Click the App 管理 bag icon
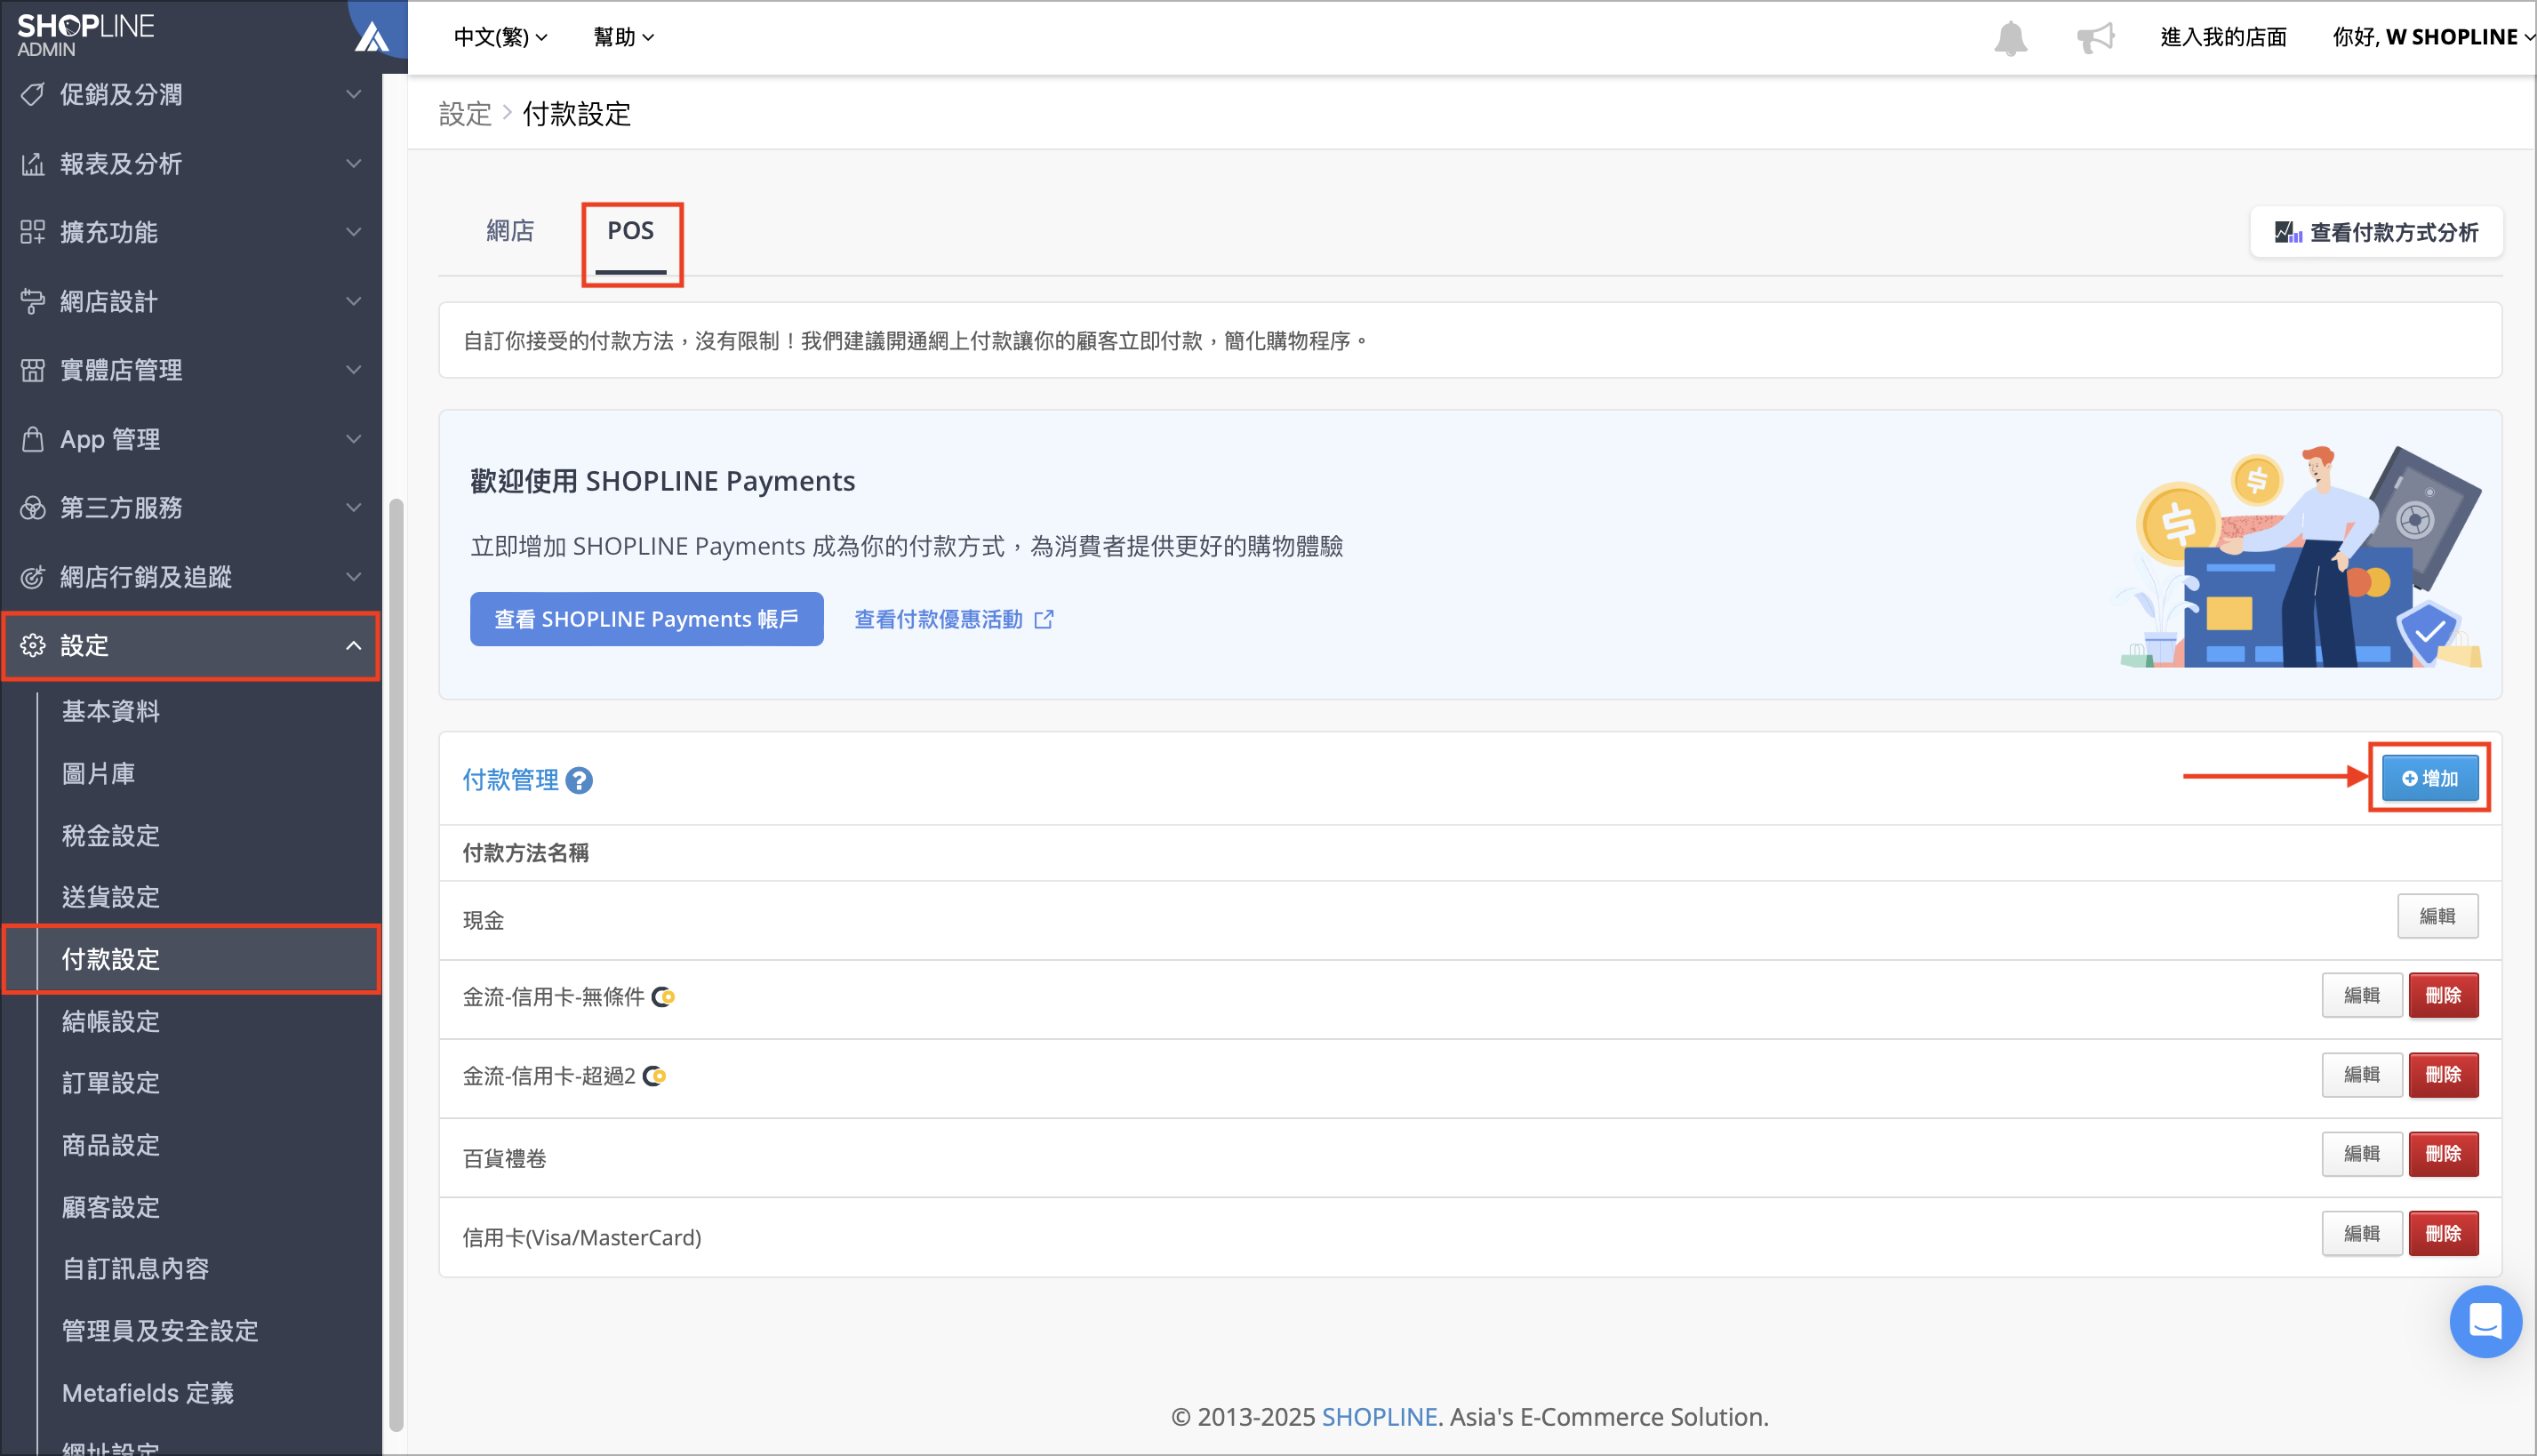2537x1456 pixels. coord(33,439)
